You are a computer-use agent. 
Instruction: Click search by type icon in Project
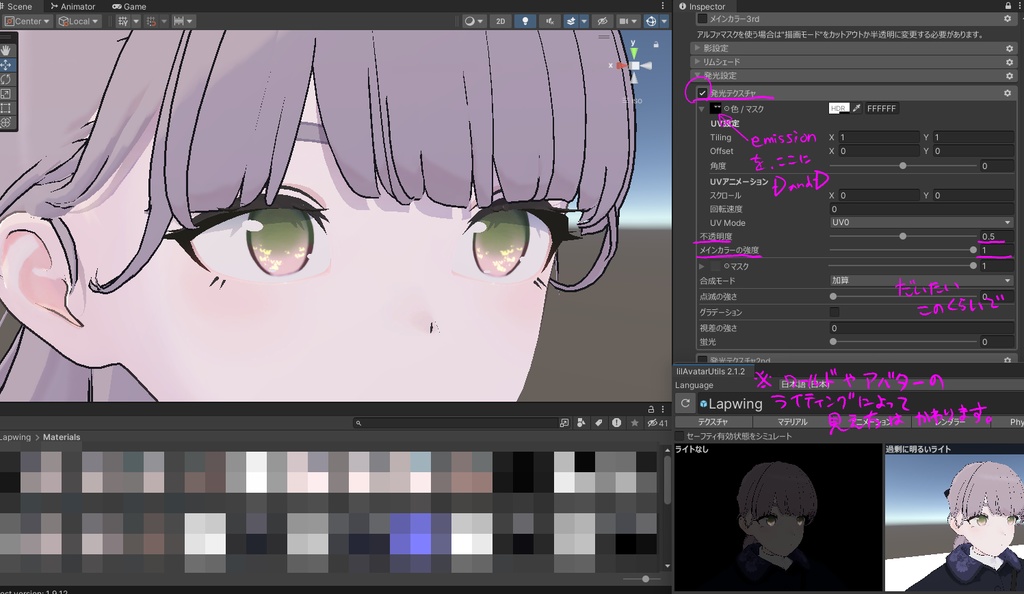click(581, 423)
